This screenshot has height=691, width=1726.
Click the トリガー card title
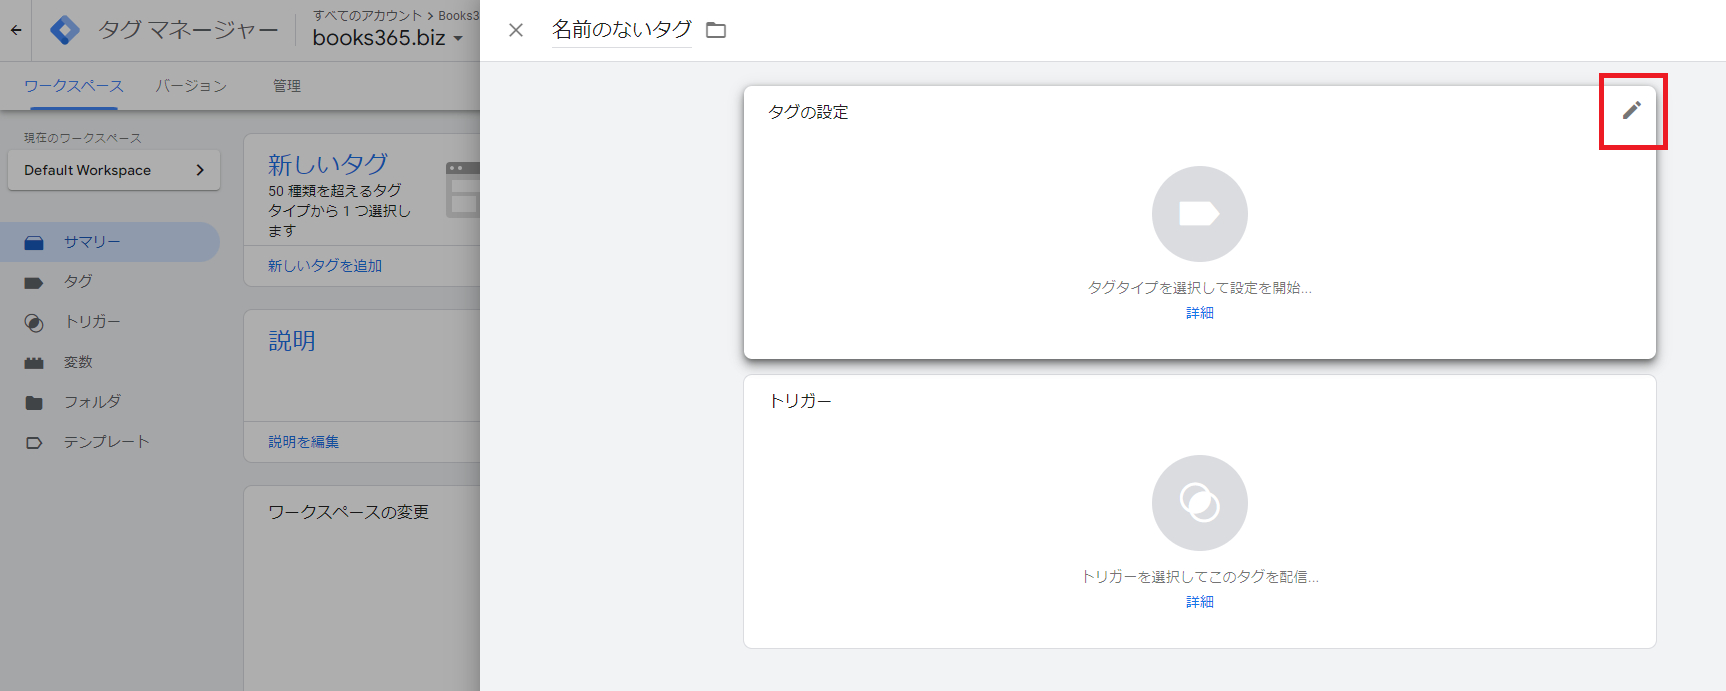point(800,401)
